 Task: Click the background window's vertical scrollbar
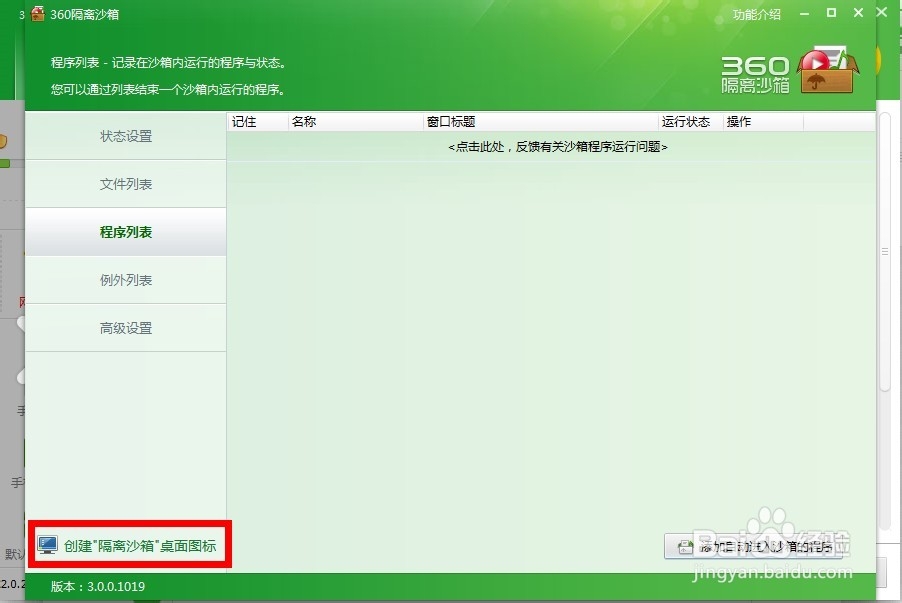pyautogui.click(x=885, y=253)
